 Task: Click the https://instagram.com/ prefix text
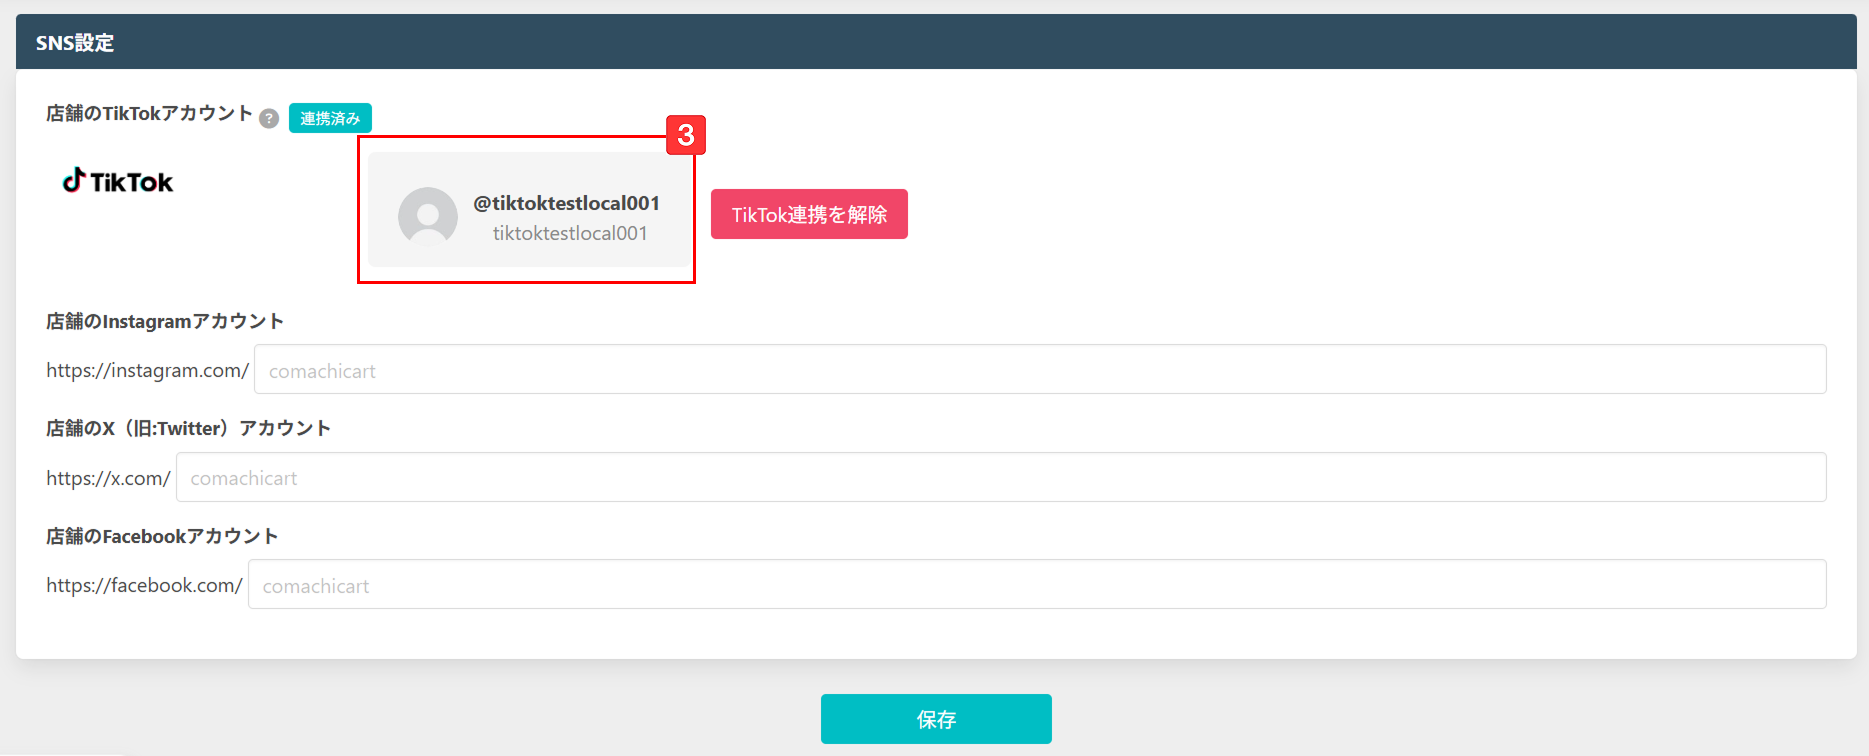(x=147, y=370)
